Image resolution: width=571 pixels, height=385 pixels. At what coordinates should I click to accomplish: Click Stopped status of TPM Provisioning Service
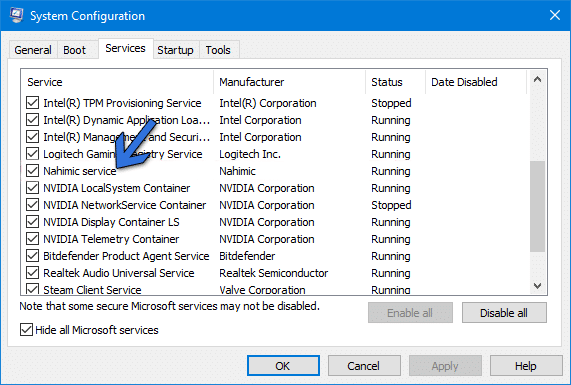tap(391, 103)
